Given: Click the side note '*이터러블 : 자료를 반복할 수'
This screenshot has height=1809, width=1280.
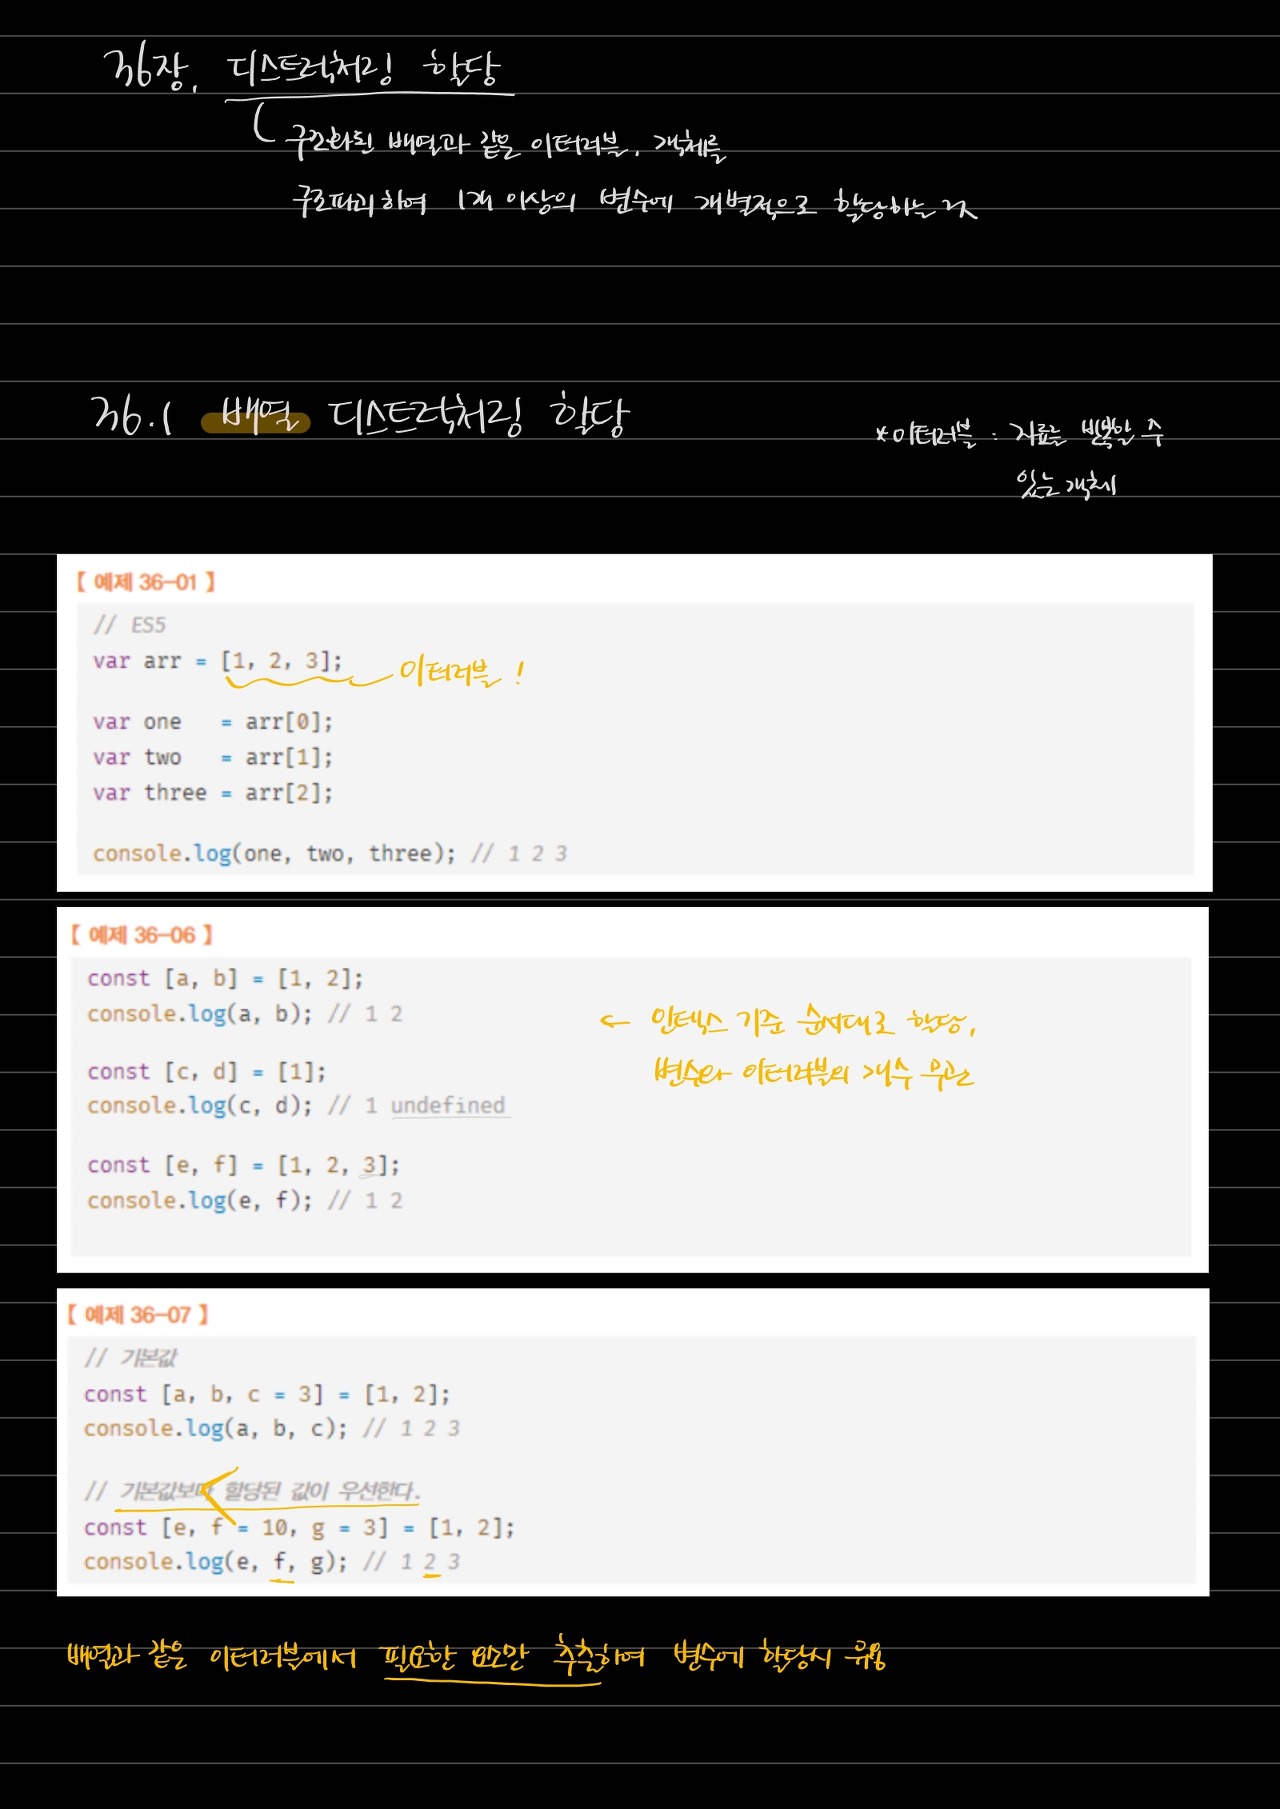Looking at the screenshot, I should (x=1019, y=434).
